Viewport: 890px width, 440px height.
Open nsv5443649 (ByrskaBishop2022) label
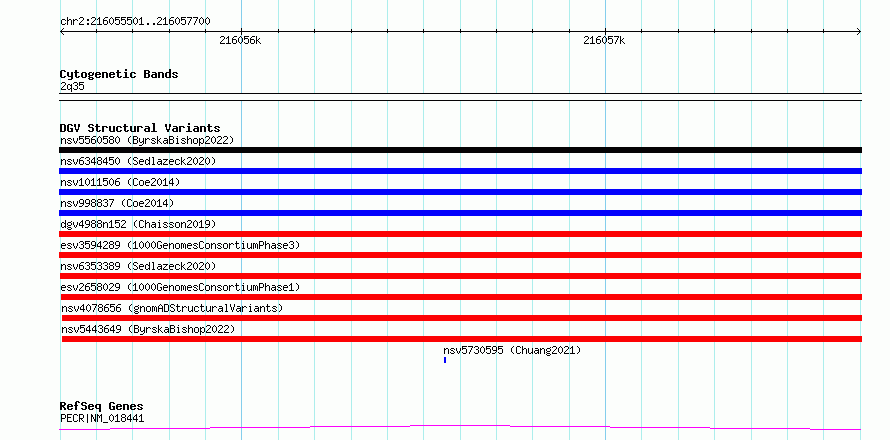click(148, 329)
